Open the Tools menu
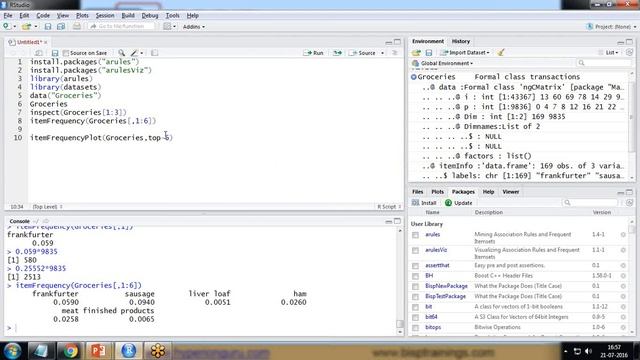Screen dimensions: 640x360 point(172,16)
